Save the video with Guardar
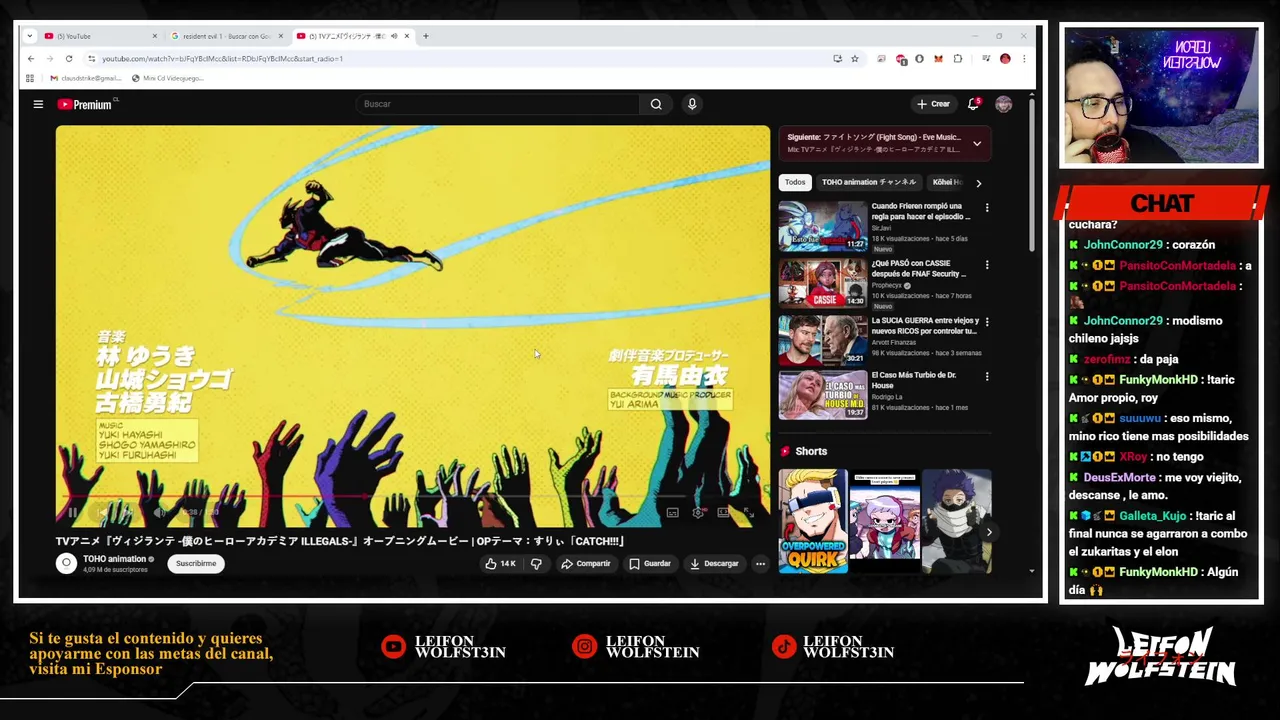This screenshot has height=720, width=1280. pos(649,564)
